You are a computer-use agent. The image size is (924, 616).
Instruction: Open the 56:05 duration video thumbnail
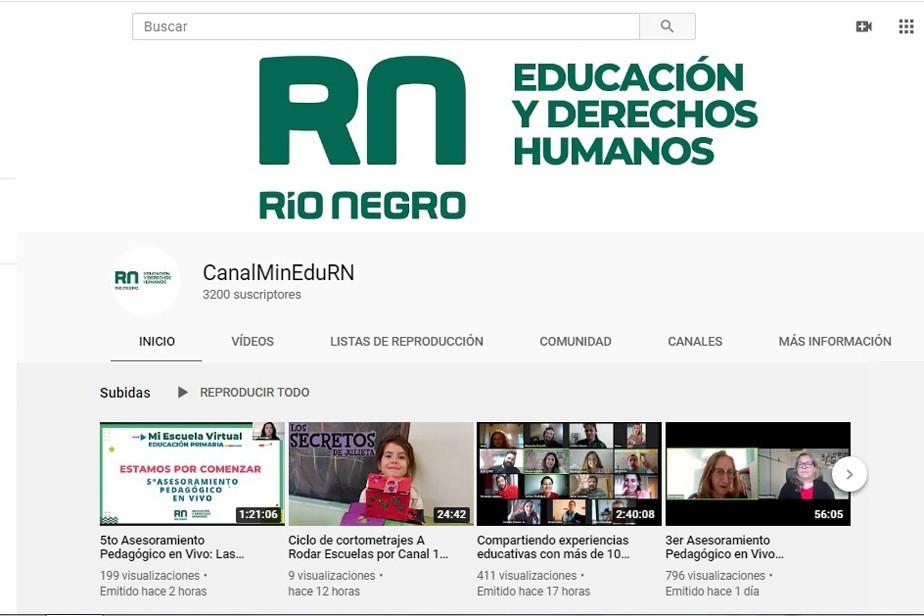pos(757,473)
